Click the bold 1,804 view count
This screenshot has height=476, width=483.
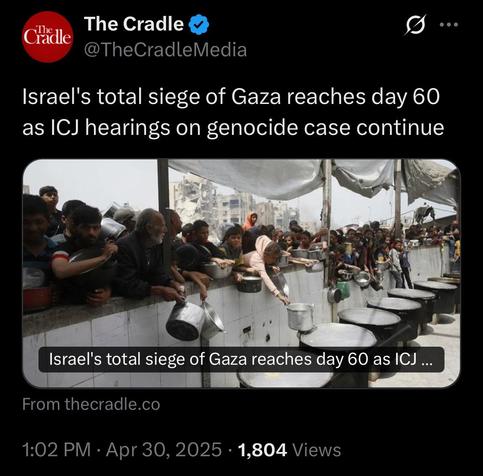pyautogui.click(x=262, y=450)
